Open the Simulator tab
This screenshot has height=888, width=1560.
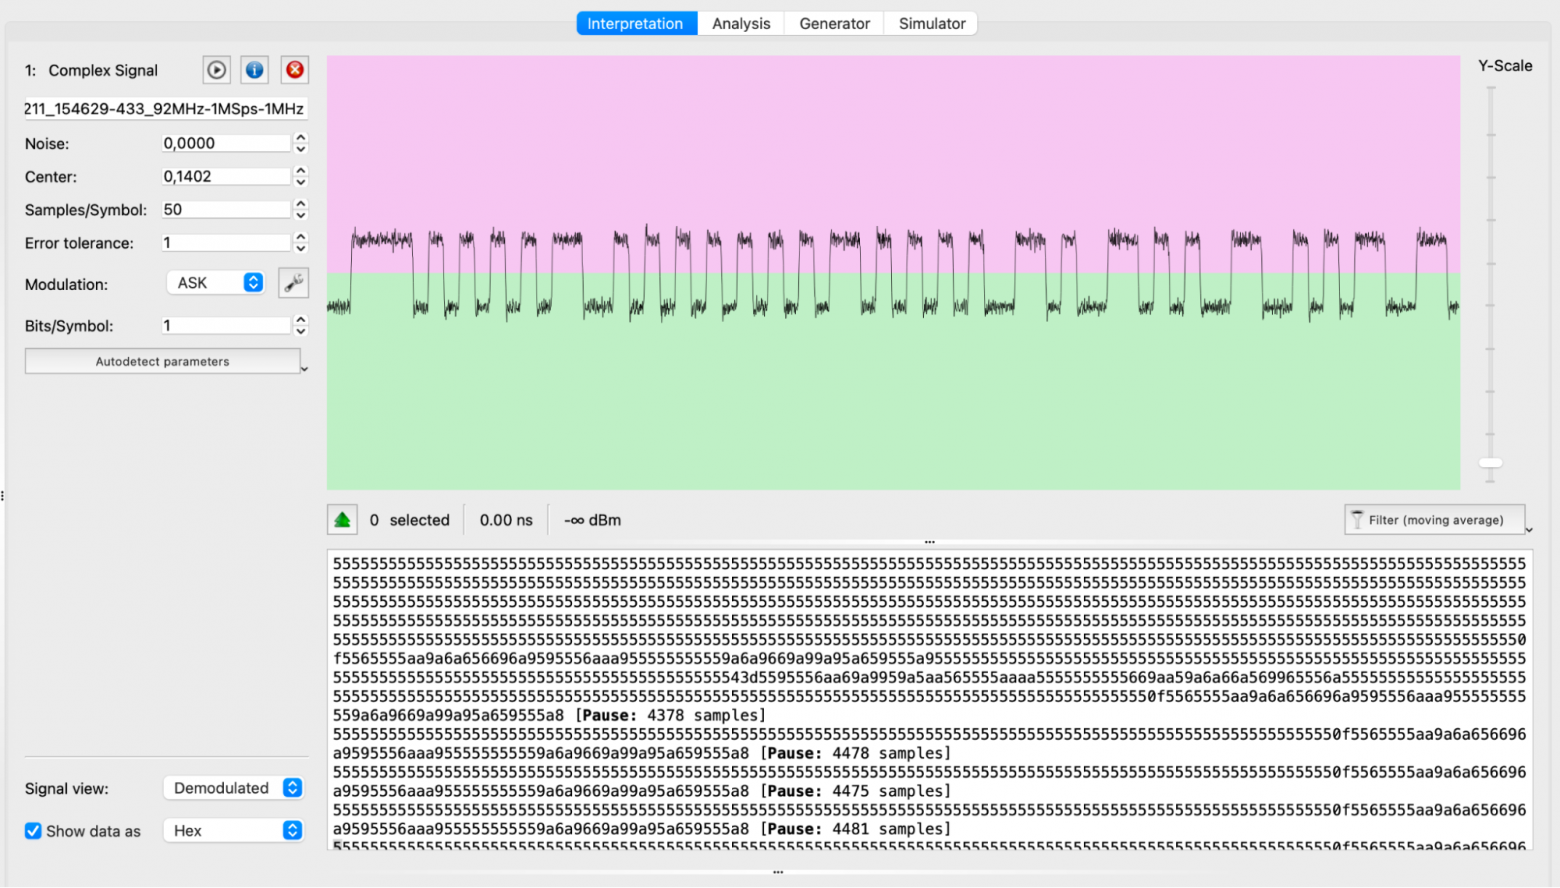(x=931, y=23)
